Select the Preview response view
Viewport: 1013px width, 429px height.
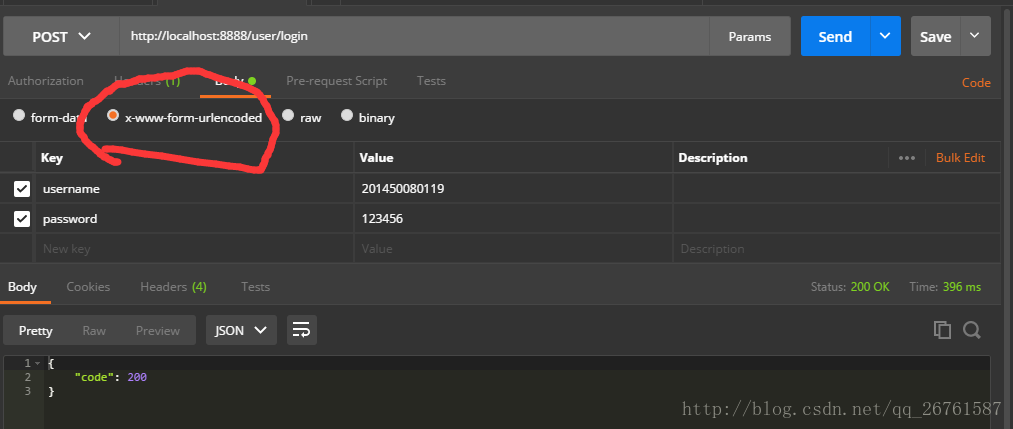(x=158, y=330)
